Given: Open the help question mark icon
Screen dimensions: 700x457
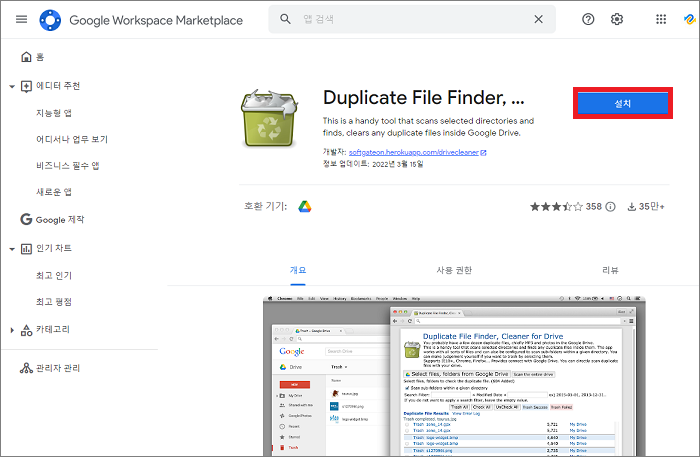Looking at the screenshot, I should pyautogui.click(x=588, y=19).
